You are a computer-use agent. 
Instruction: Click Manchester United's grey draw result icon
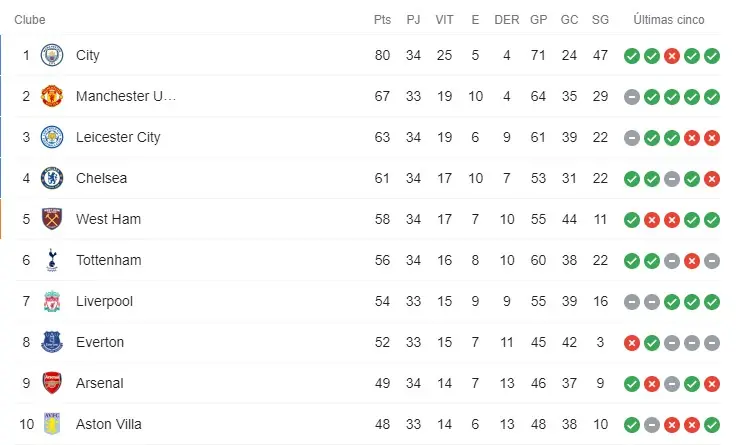coord(632,97)
